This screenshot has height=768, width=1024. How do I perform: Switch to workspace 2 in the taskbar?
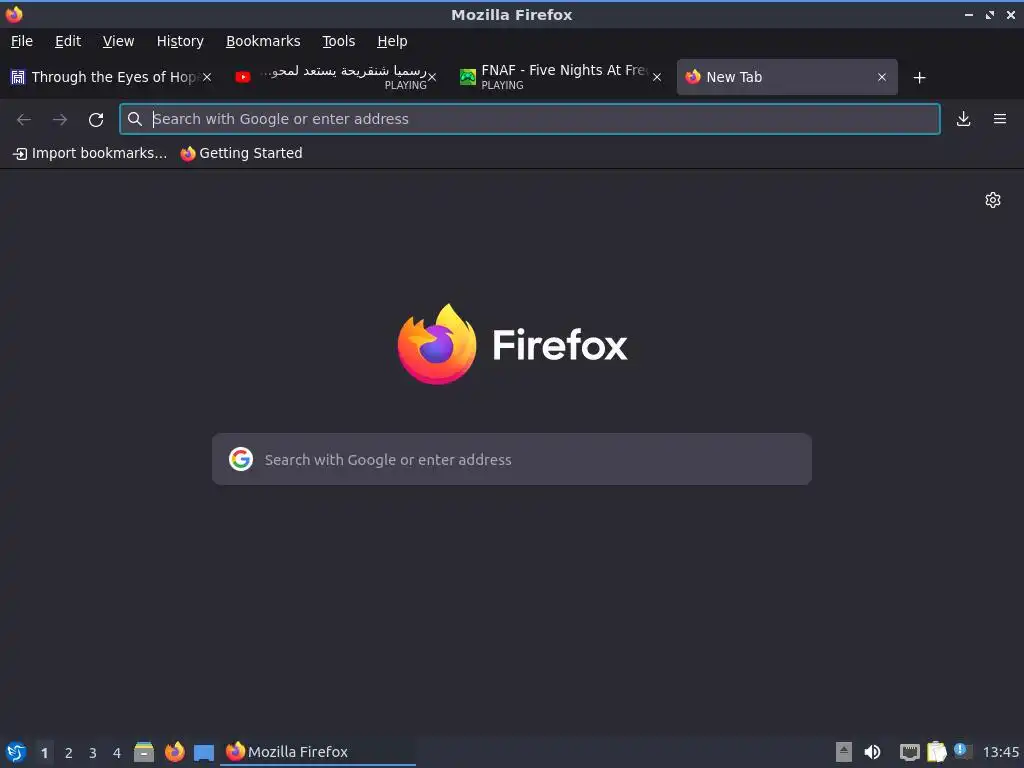69,753
